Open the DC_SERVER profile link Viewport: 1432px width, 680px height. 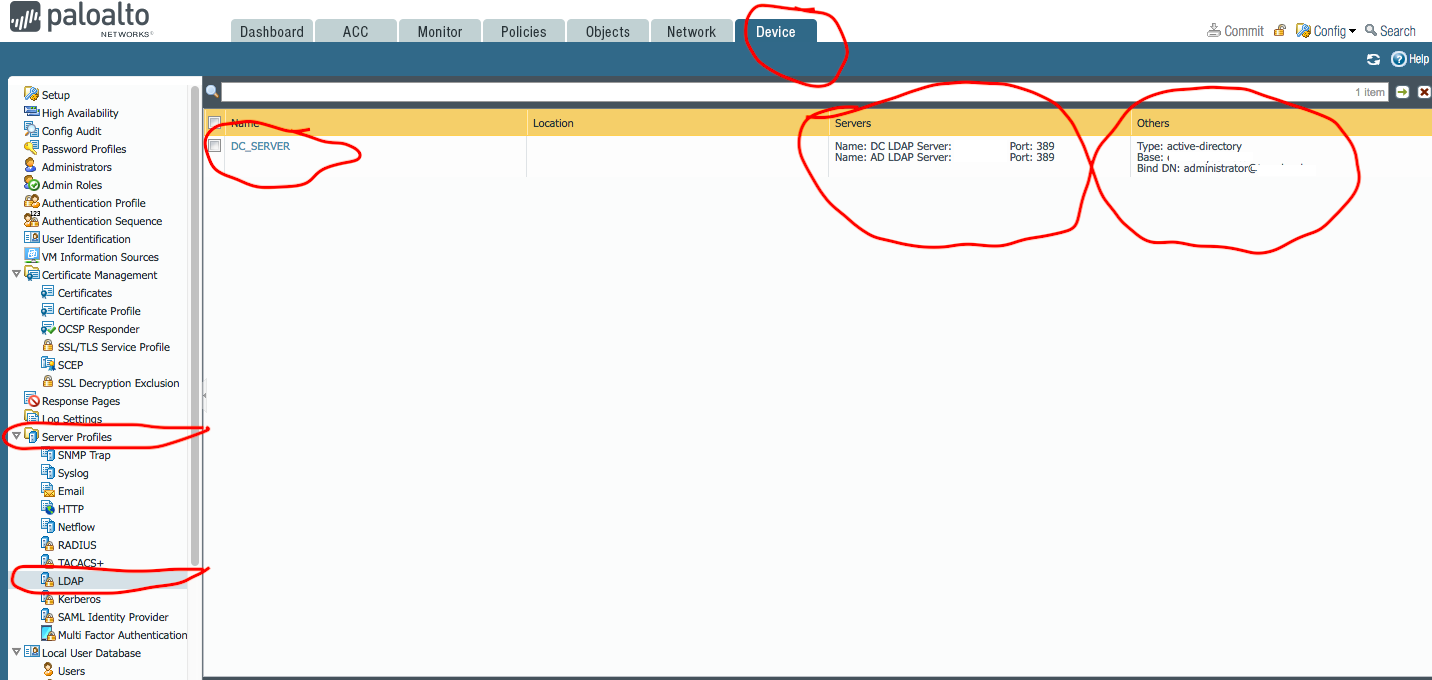pos(260,146)
